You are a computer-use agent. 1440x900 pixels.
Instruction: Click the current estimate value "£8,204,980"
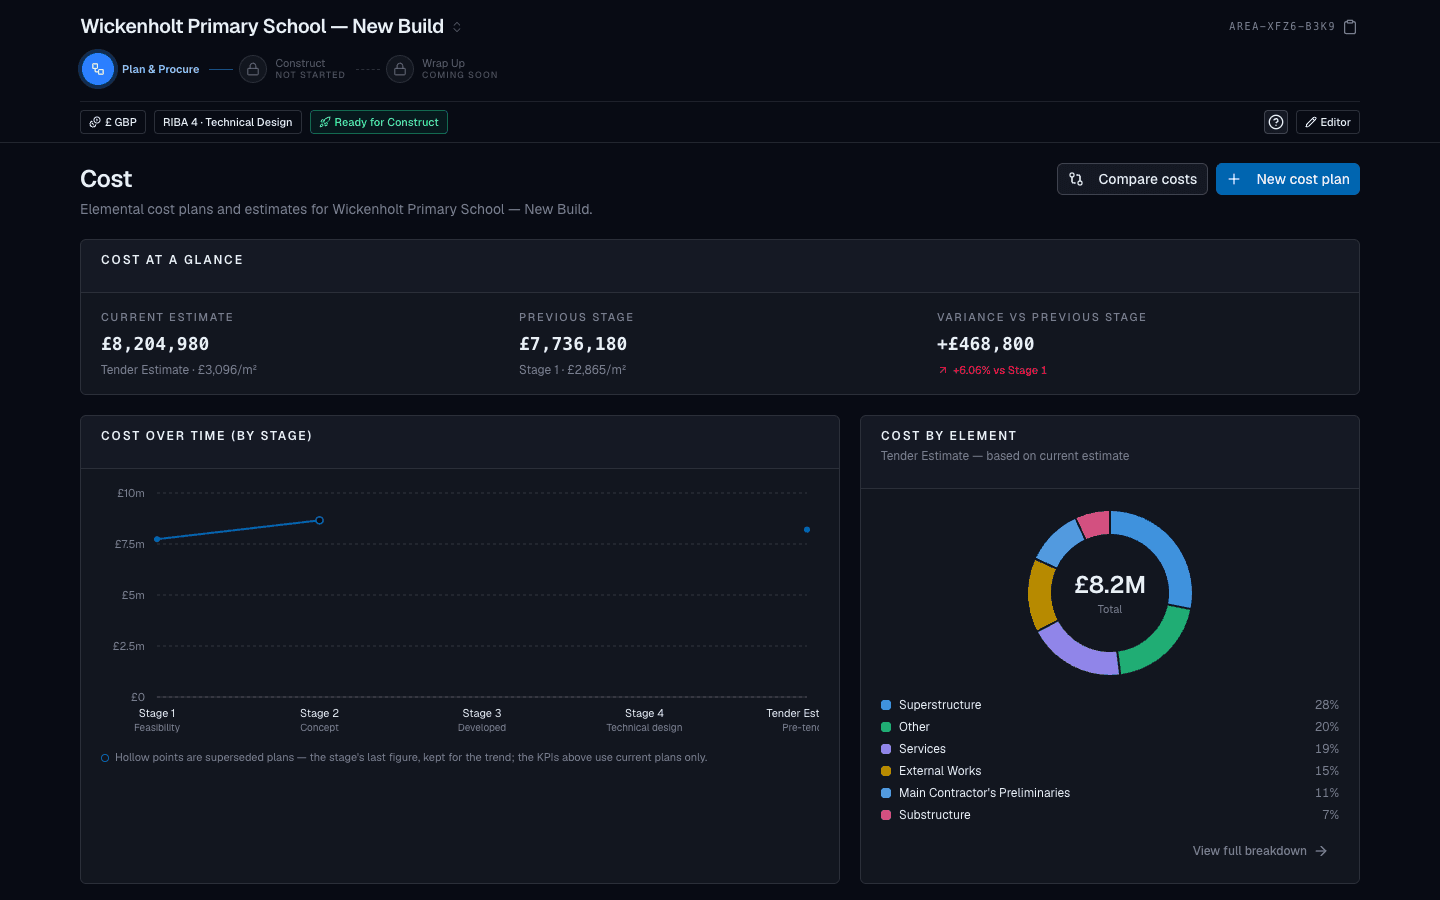click(x=155, y=344)
